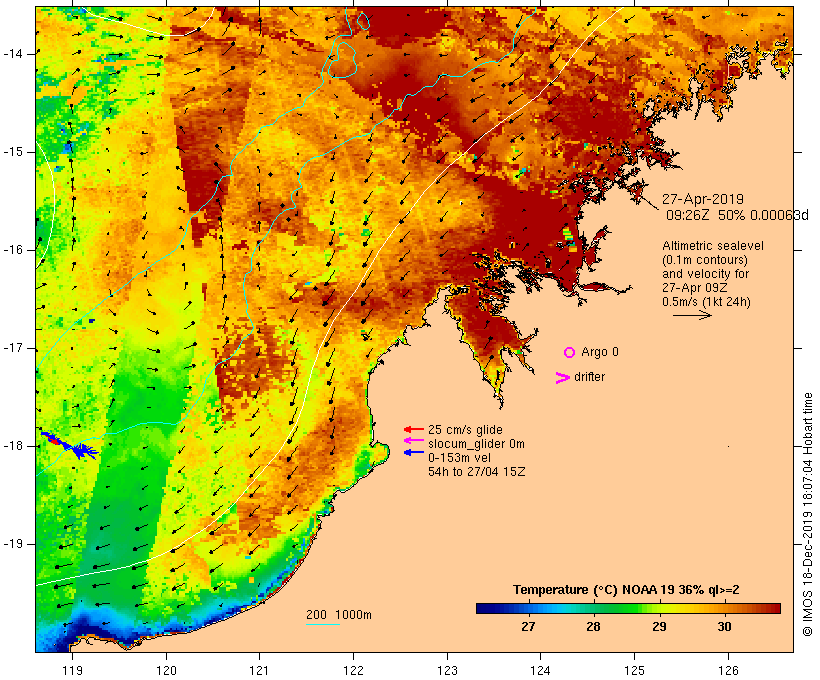The width and height of the screenshot is (820, 680).
Task: Click the temperature color bar scale
Action: point(628,608)
